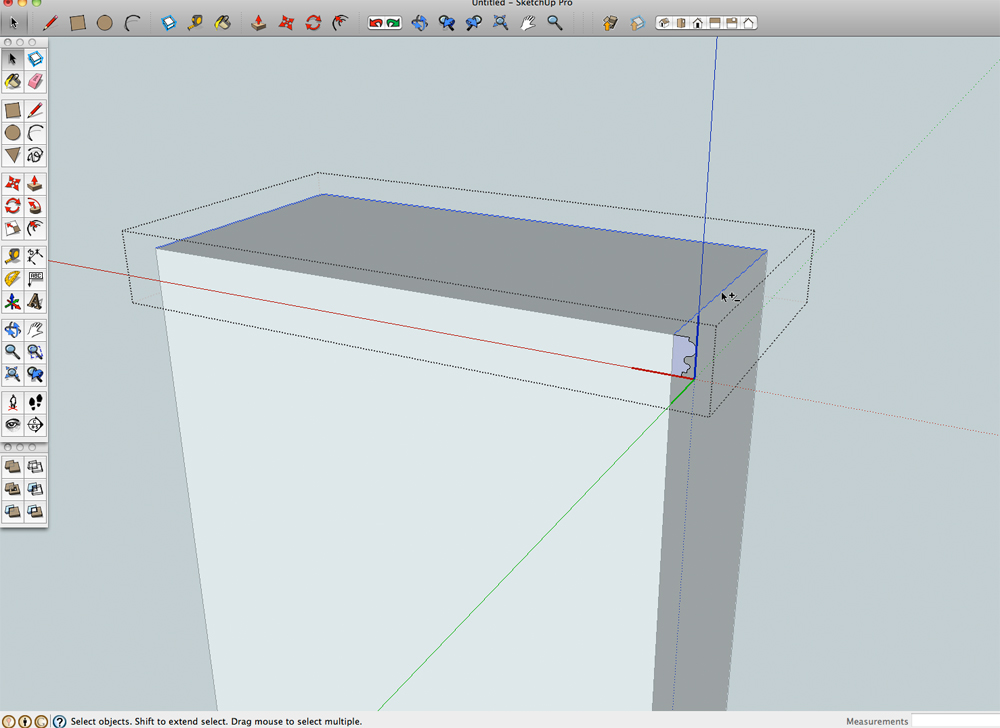Click the Share Model toolbar button
Viewport: 1000px width, 728px height.
[636, 22]
